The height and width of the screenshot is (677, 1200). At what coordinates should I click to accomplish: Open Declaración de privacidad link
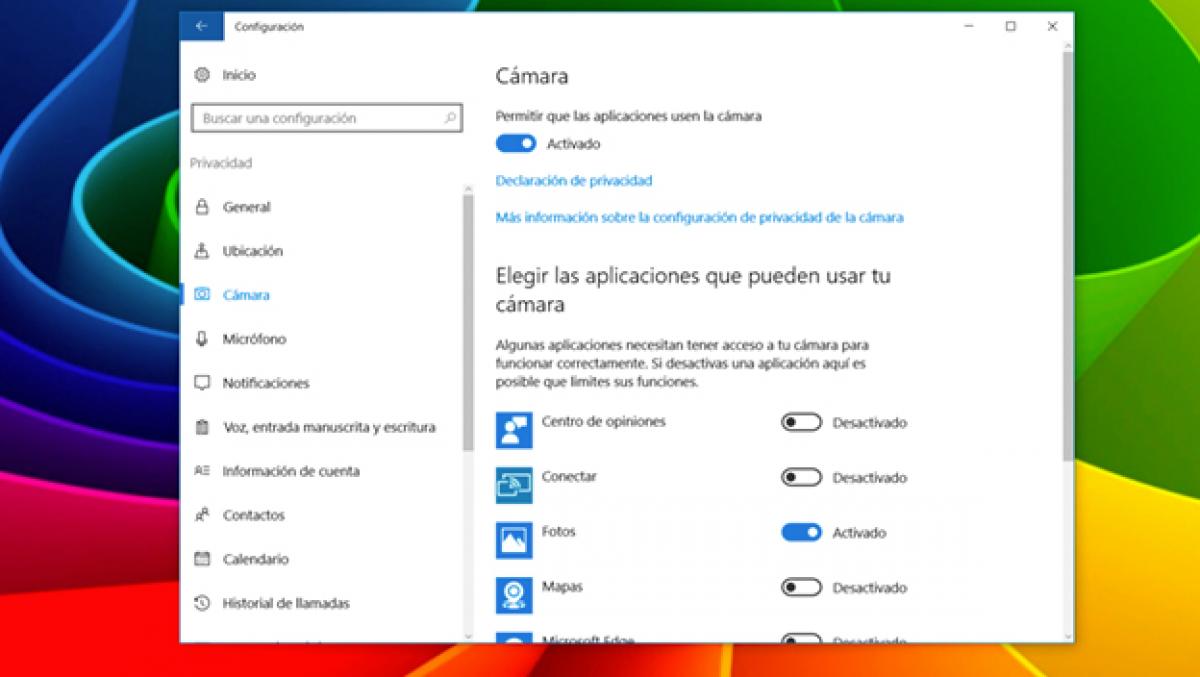point(574,181)
